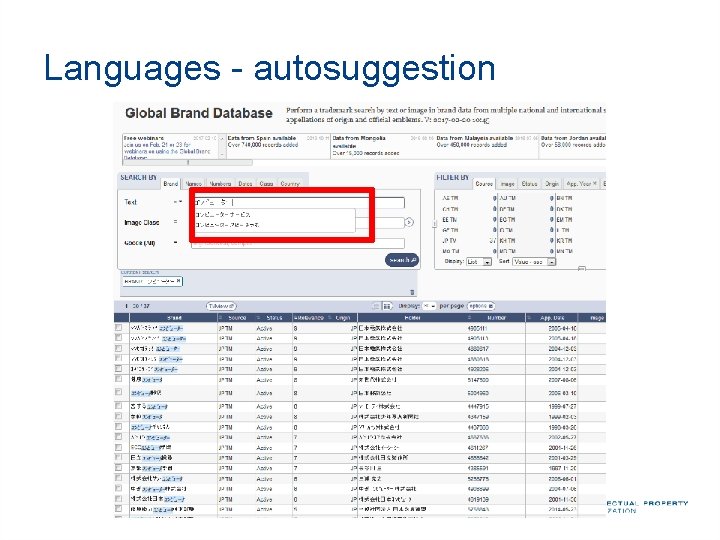The height and width of the screenshot is (540, 720).
Task: Select the Image filter tab
Action: tap(507, 184)
